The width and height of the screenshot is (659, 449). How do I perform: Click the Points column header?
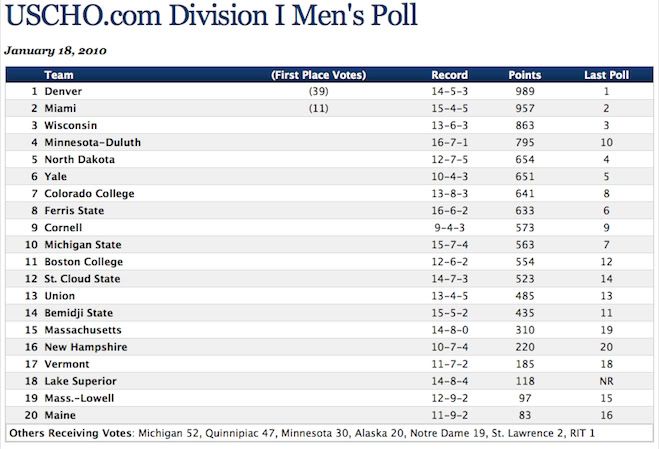pos(525,75)
